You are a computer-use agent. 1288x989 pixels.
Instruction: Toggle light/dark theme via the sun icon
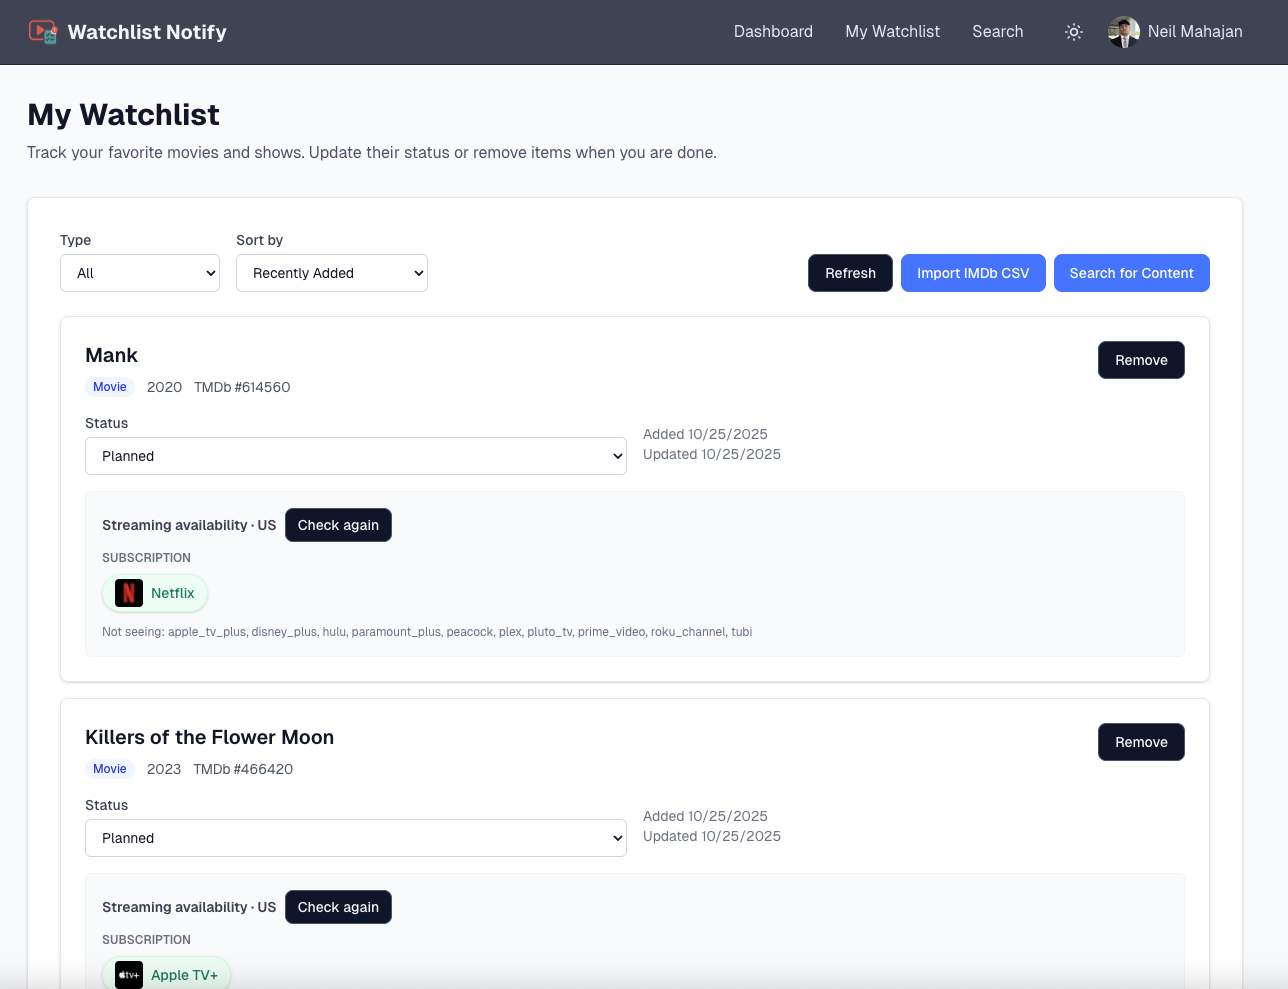[x=1073, y=32]
